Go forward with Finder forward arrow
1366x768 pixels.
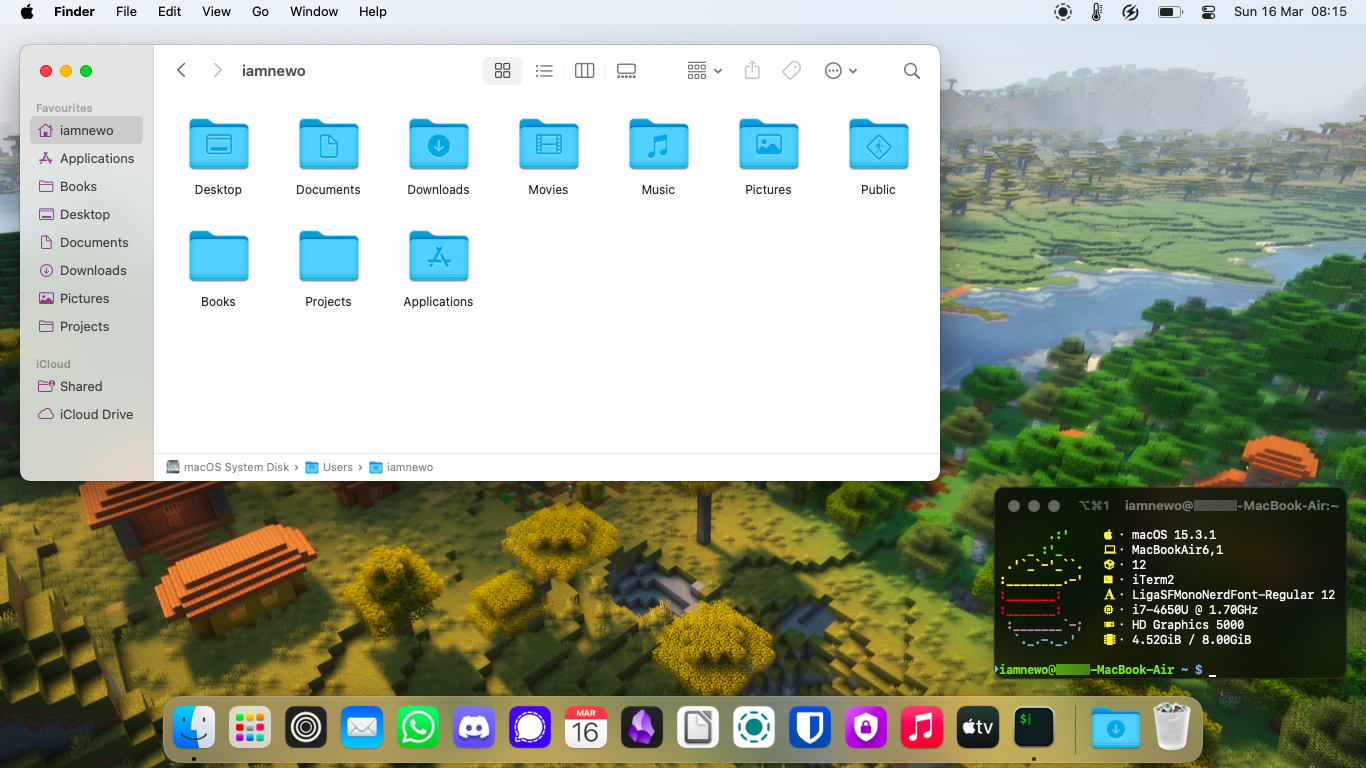[x=217, y=70]
